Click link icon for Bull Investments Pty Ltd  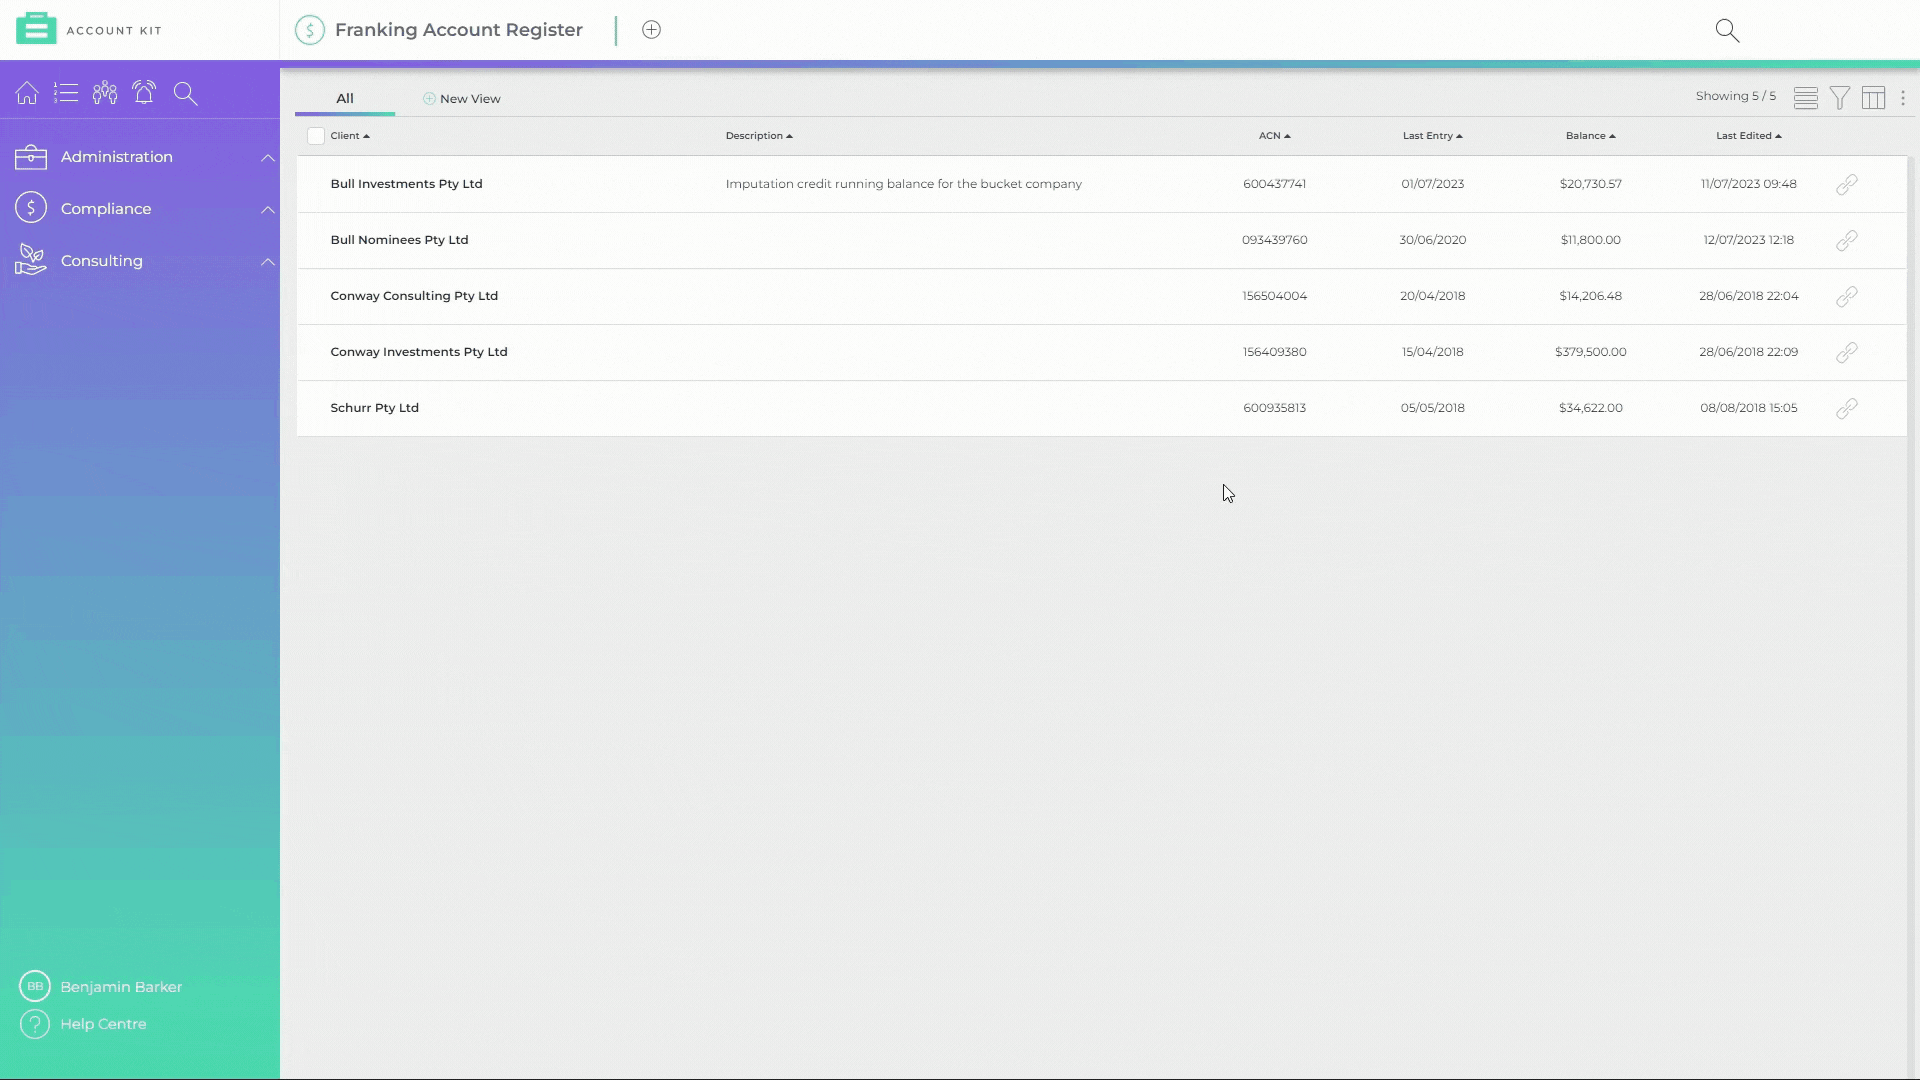click(x=1847, y=184)
